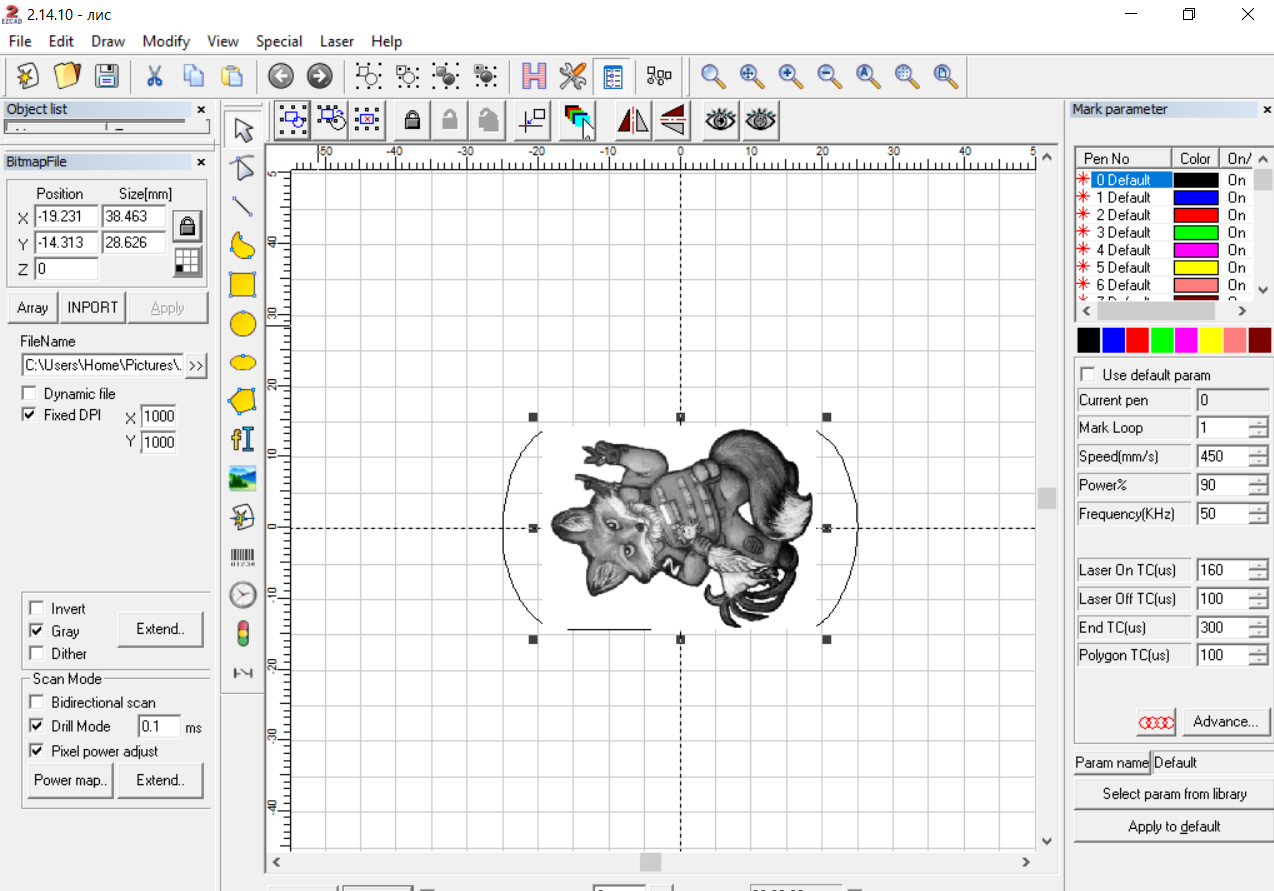This screenshot has width=1274, height=891.
Task: Click the Drill Mode ms input field
Action: coord(159,726)
